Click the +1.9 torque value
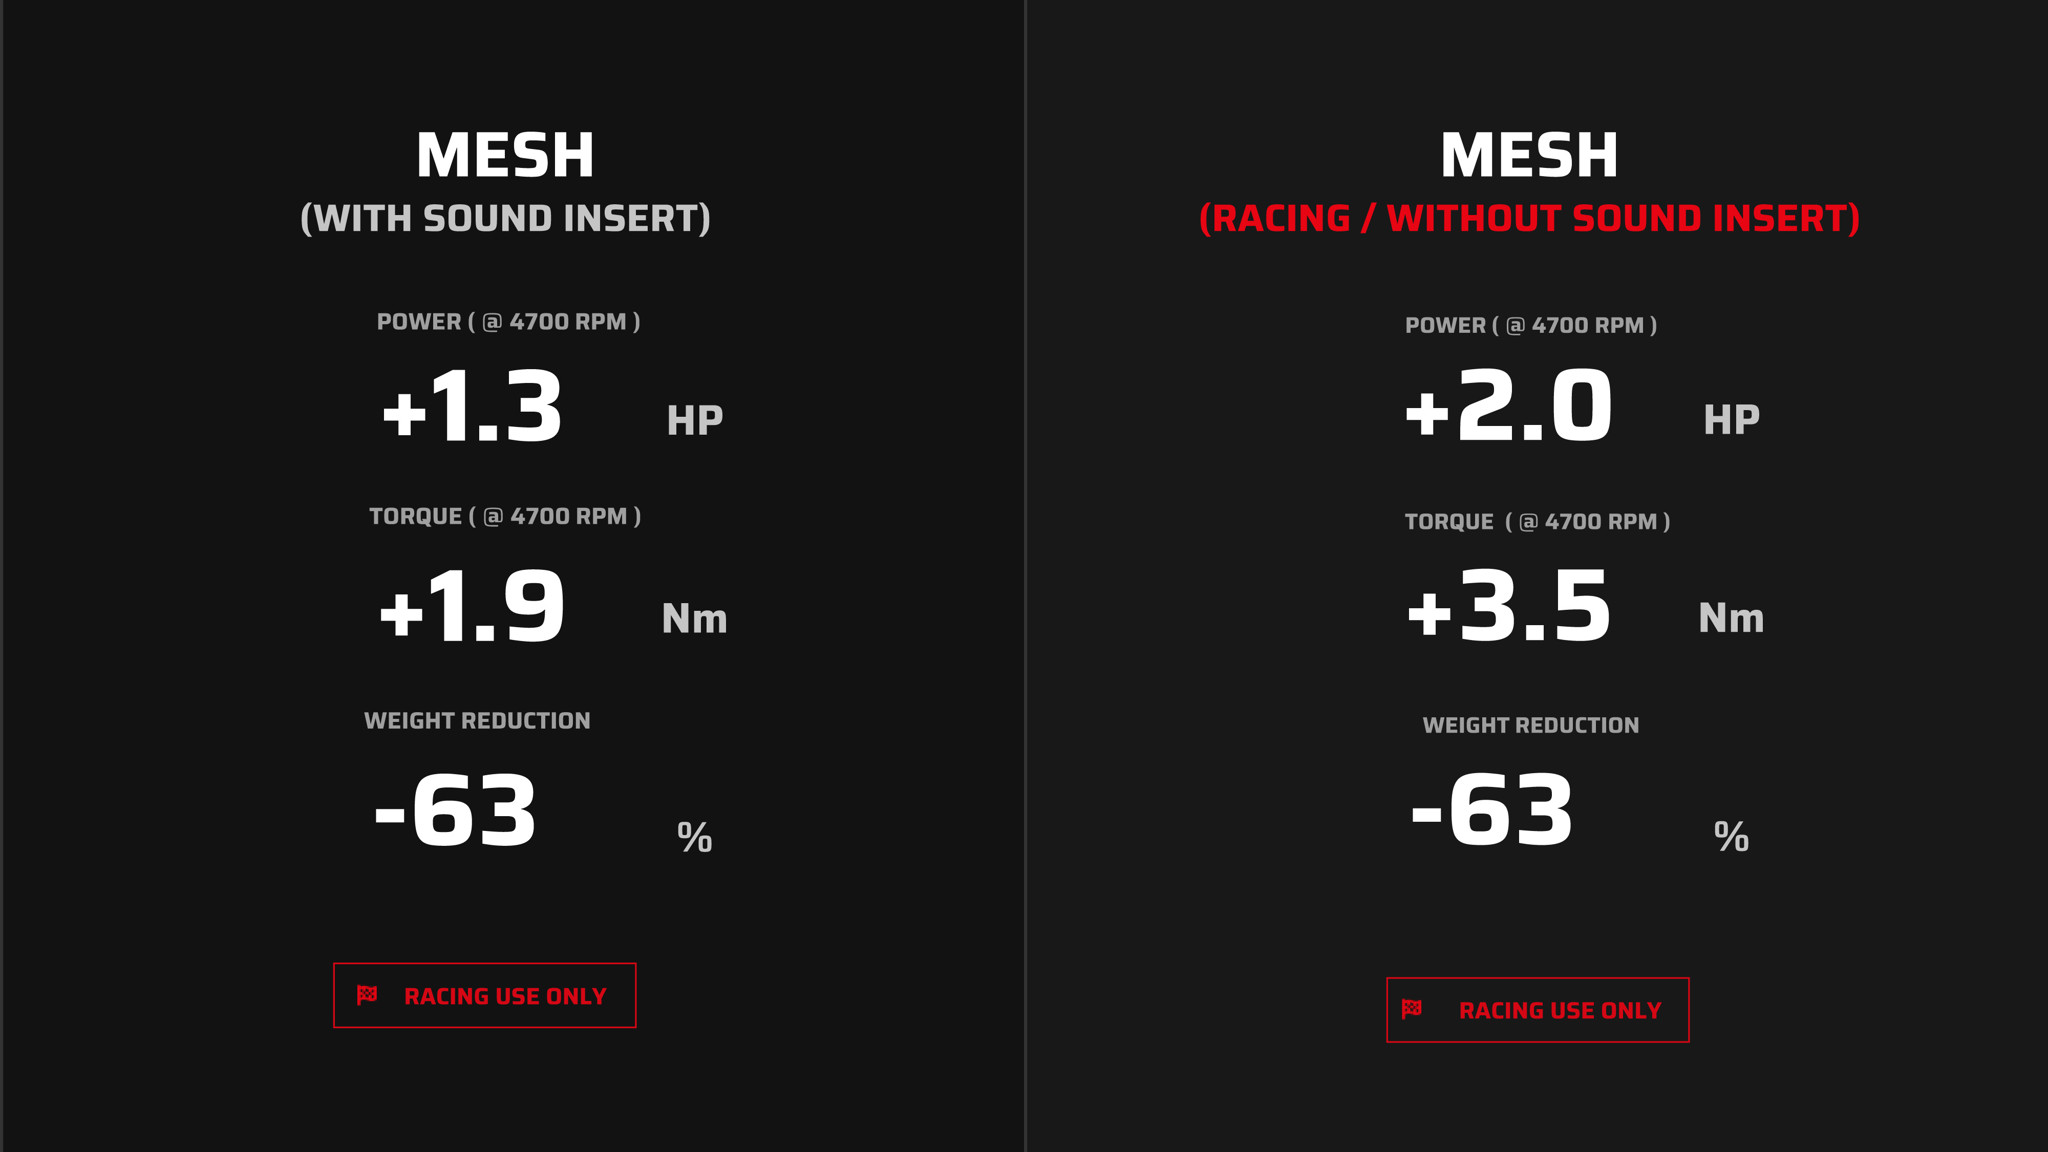 point(472,606)
